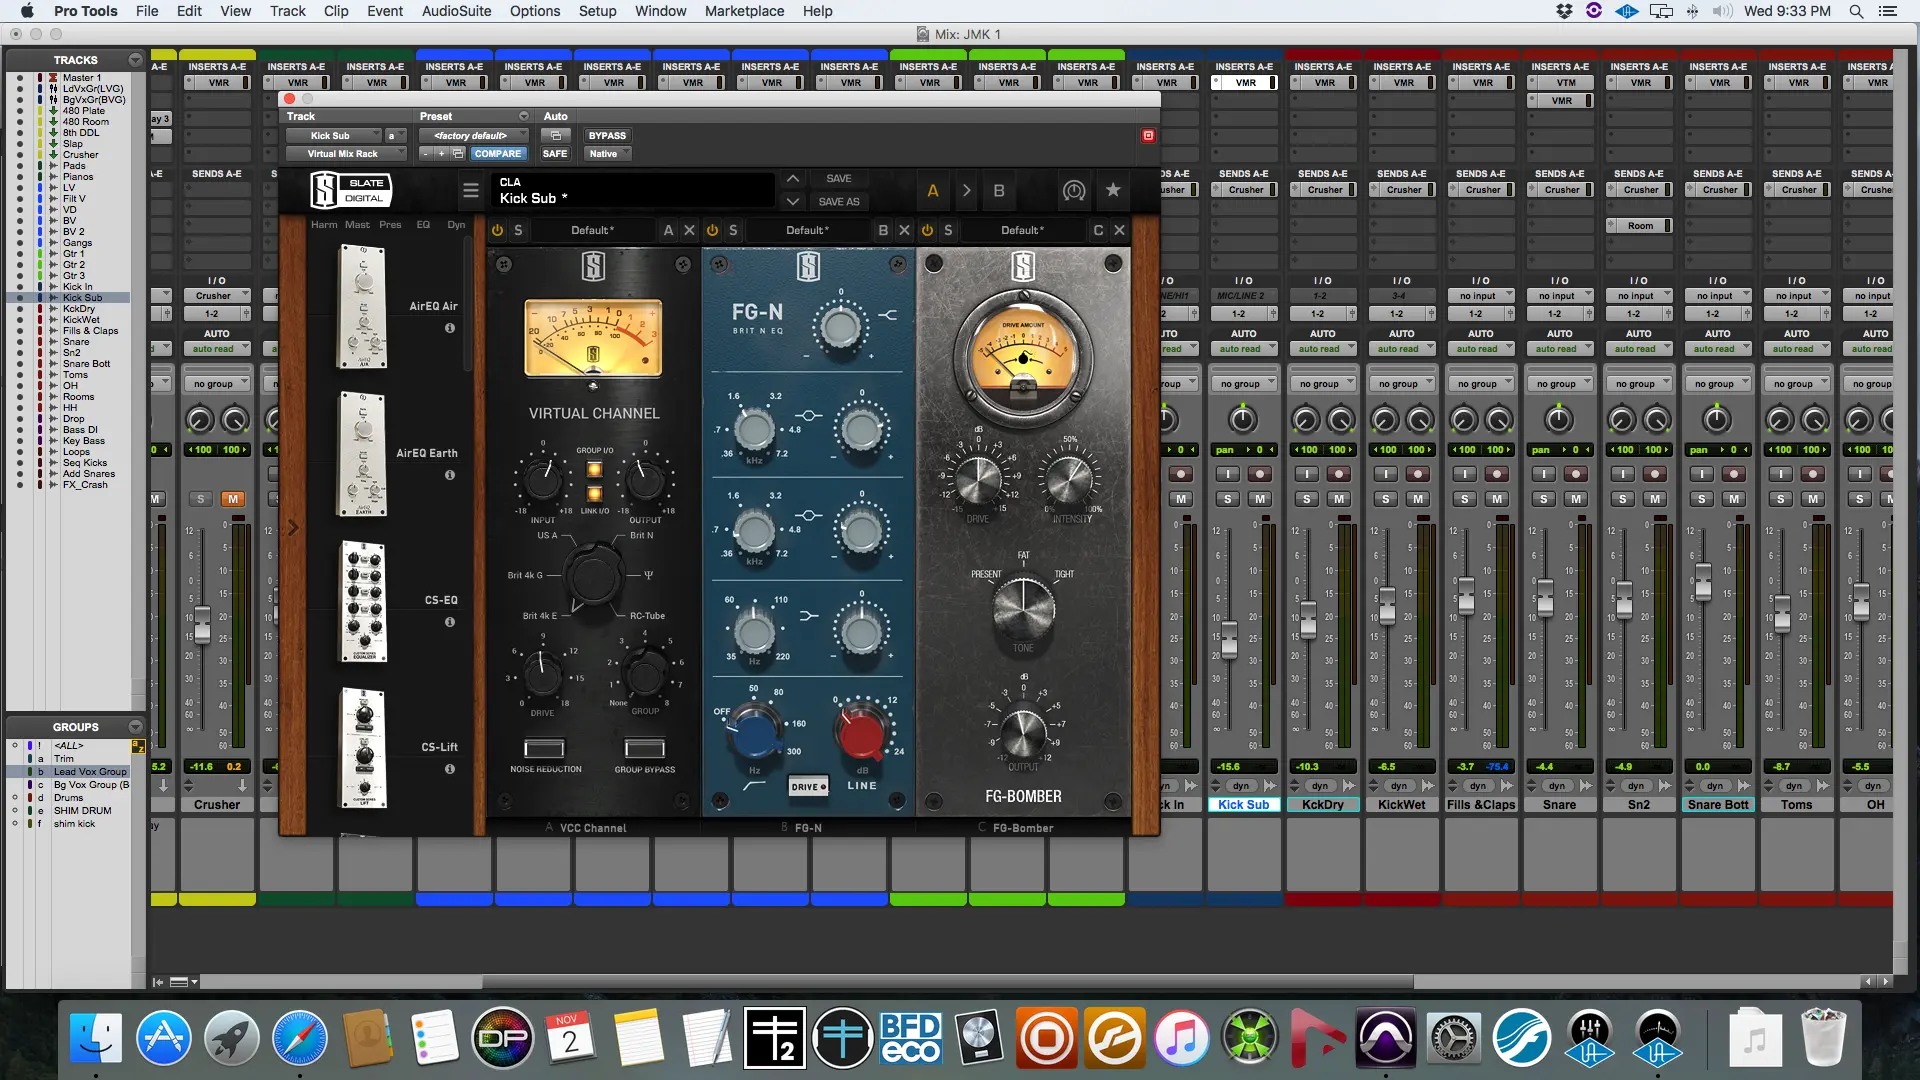
Task: Record-enable the Kick Sub mixer channel
Action: [1260, 474]
